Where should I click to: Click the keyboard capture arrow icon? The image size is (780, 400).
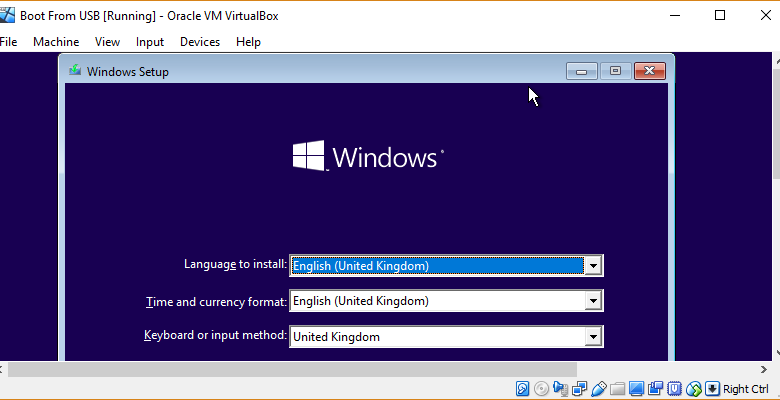pos(712,389)
